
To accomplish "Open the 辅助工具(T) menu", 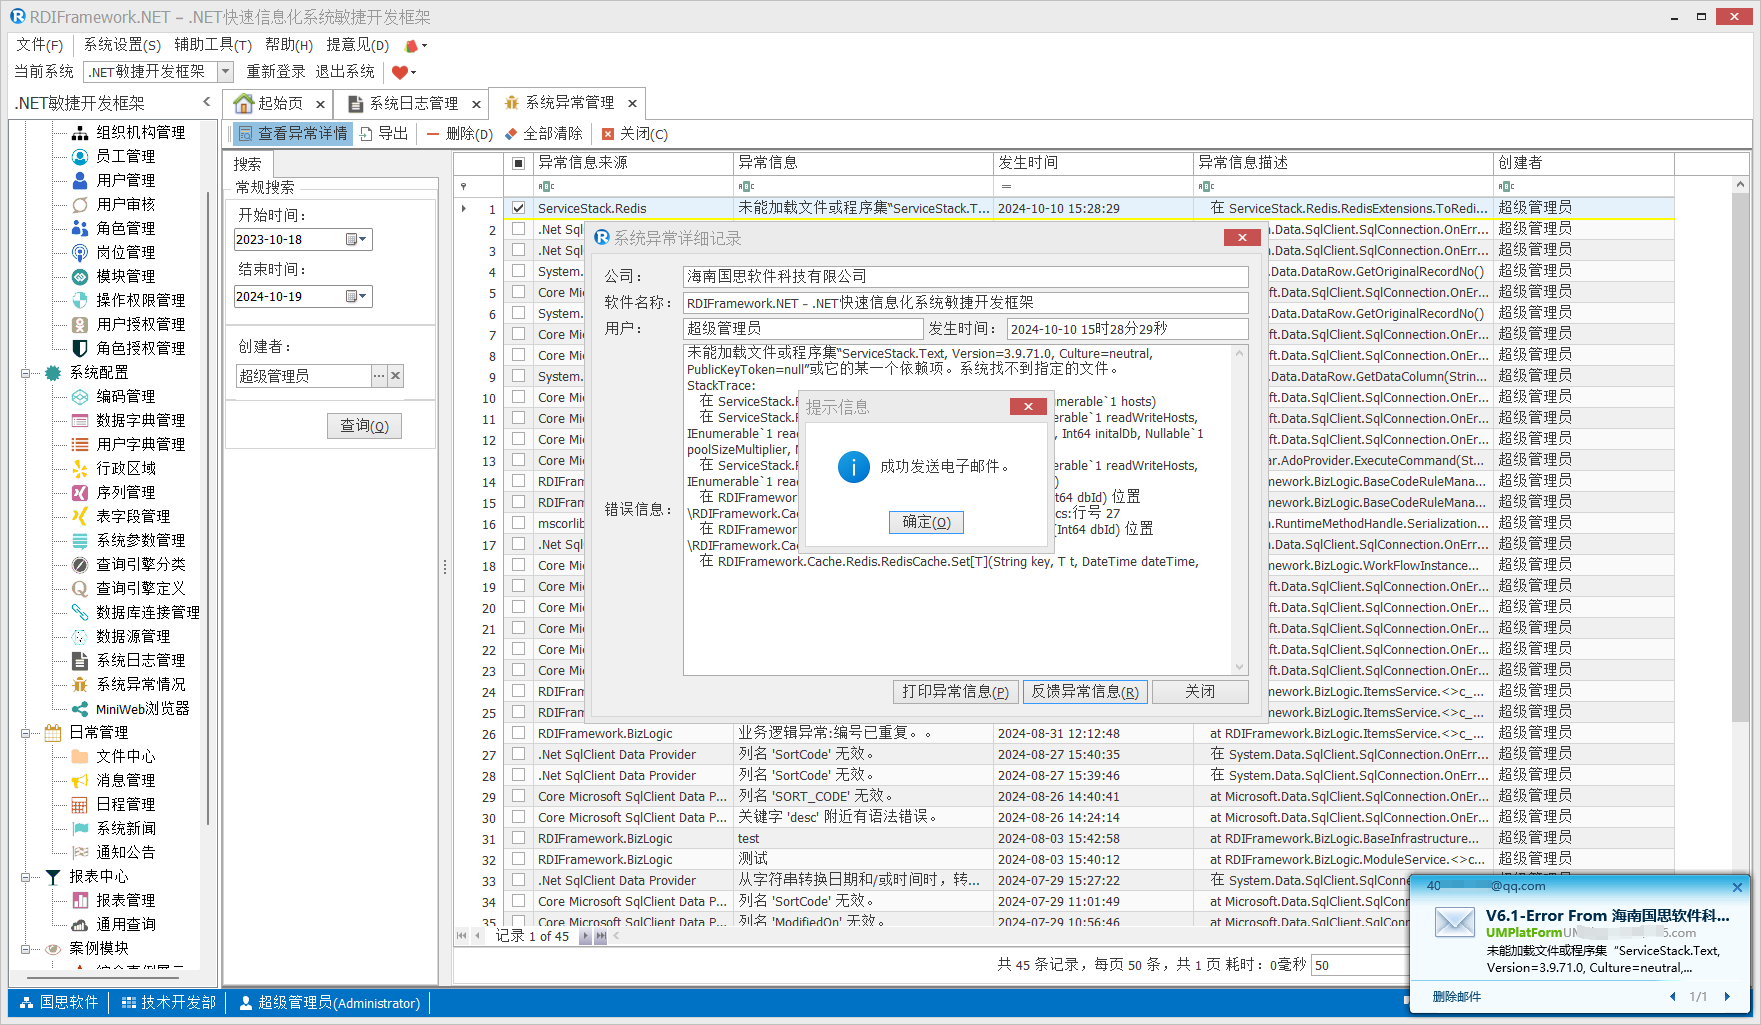I will coord(212,45).
